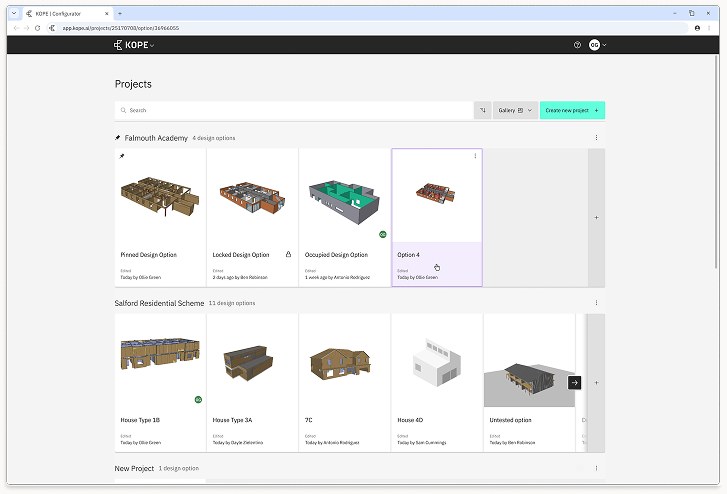Click the browser forward arrow
727x494 pixels.
[x=26, y=28]
